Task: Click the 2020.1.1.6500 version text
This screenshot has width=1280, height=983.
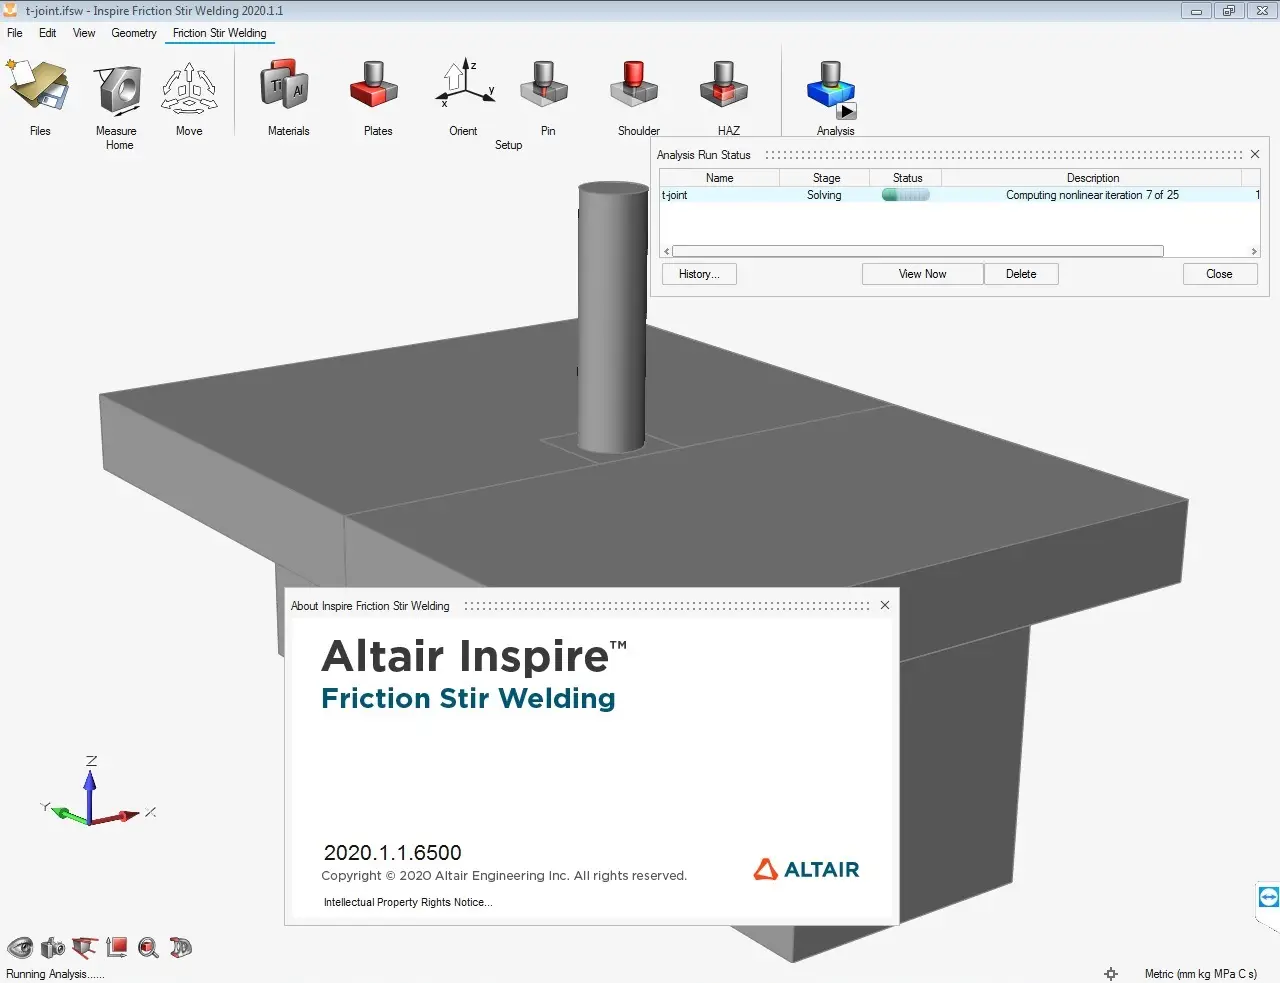Action: click(392, 853)
